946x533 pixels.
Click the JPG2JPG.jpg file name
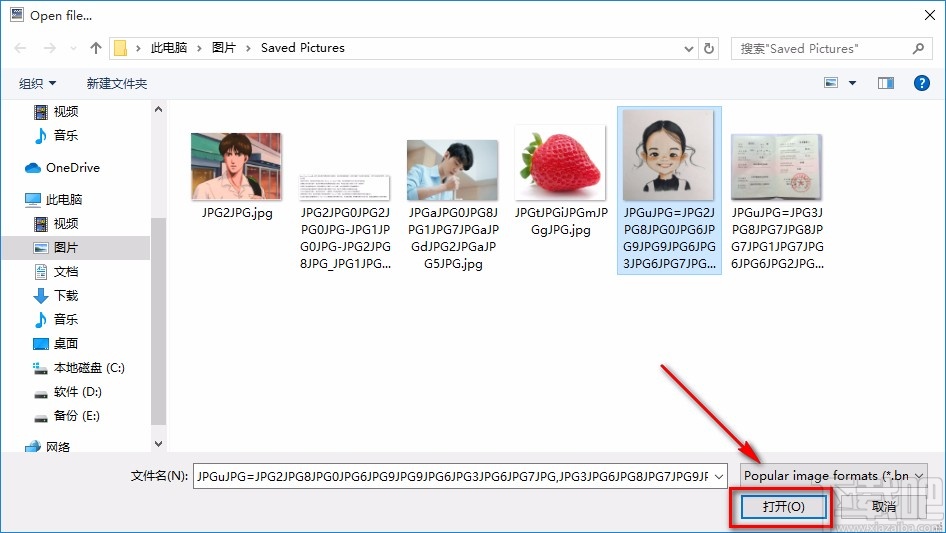[237, 213]
